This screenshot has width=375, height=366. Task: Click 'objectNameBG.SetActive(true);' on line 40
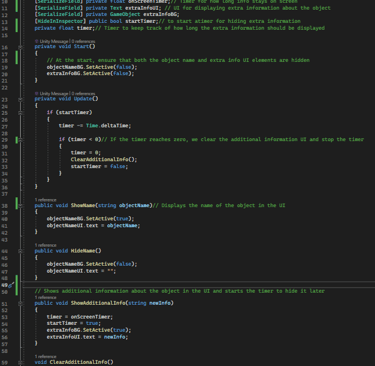(90, 219)
